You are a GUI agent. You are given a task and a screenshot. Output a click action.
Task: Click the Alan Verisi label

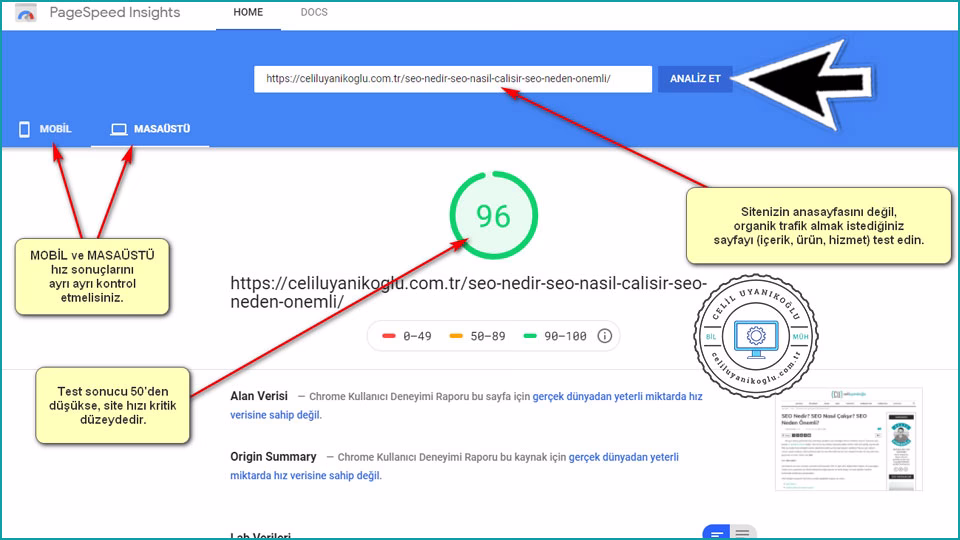pyautogui.click(x=259, y=396)
